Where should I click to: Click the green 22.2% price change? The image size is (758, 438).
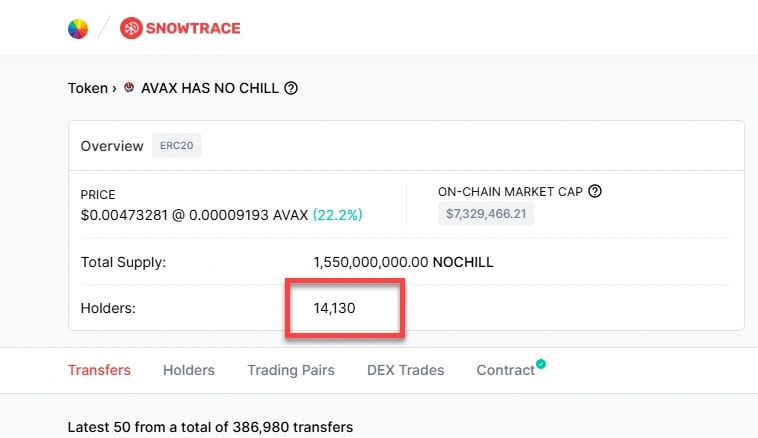click(337, 214)
